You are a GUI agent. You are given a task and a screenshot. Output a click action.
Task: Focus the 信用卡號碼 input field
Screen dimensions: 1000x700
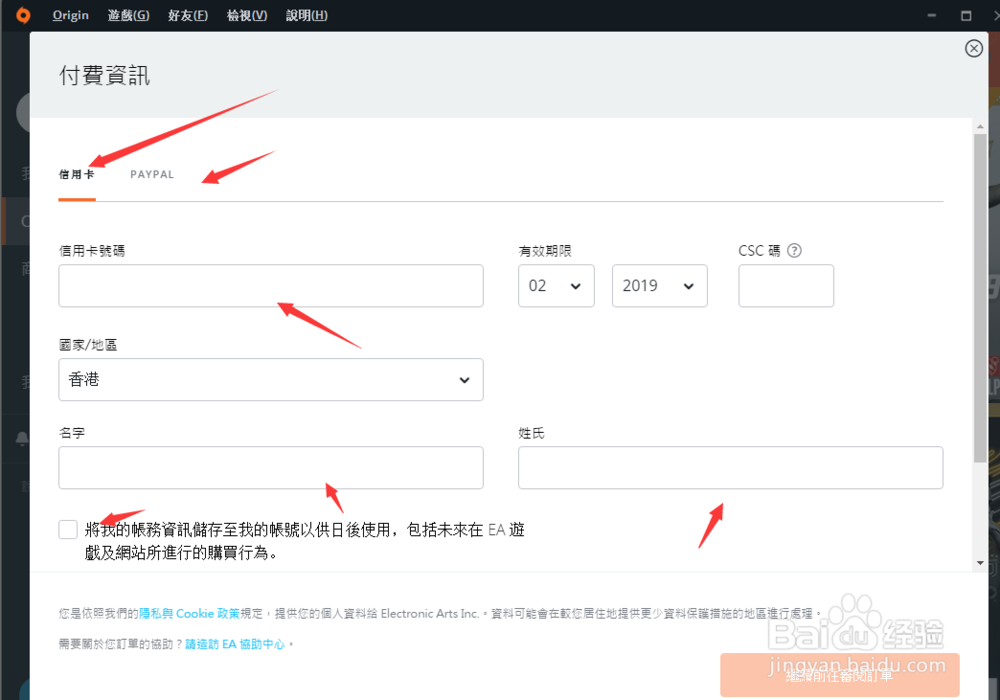coord(270,286)
